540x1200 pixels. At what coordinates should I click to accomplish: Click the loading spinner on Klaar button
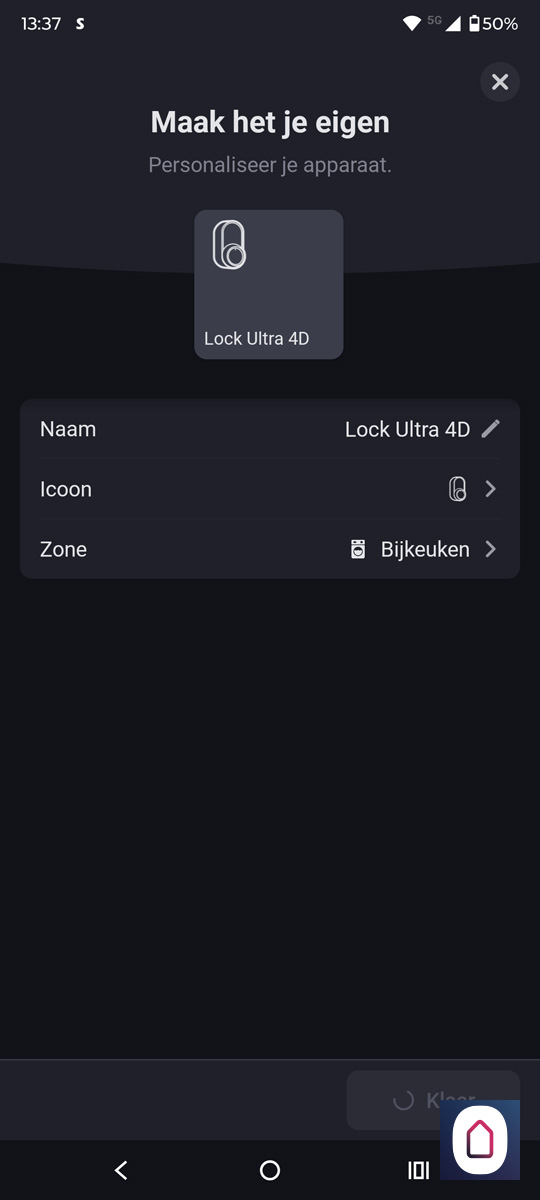(x=403, y=1100)
